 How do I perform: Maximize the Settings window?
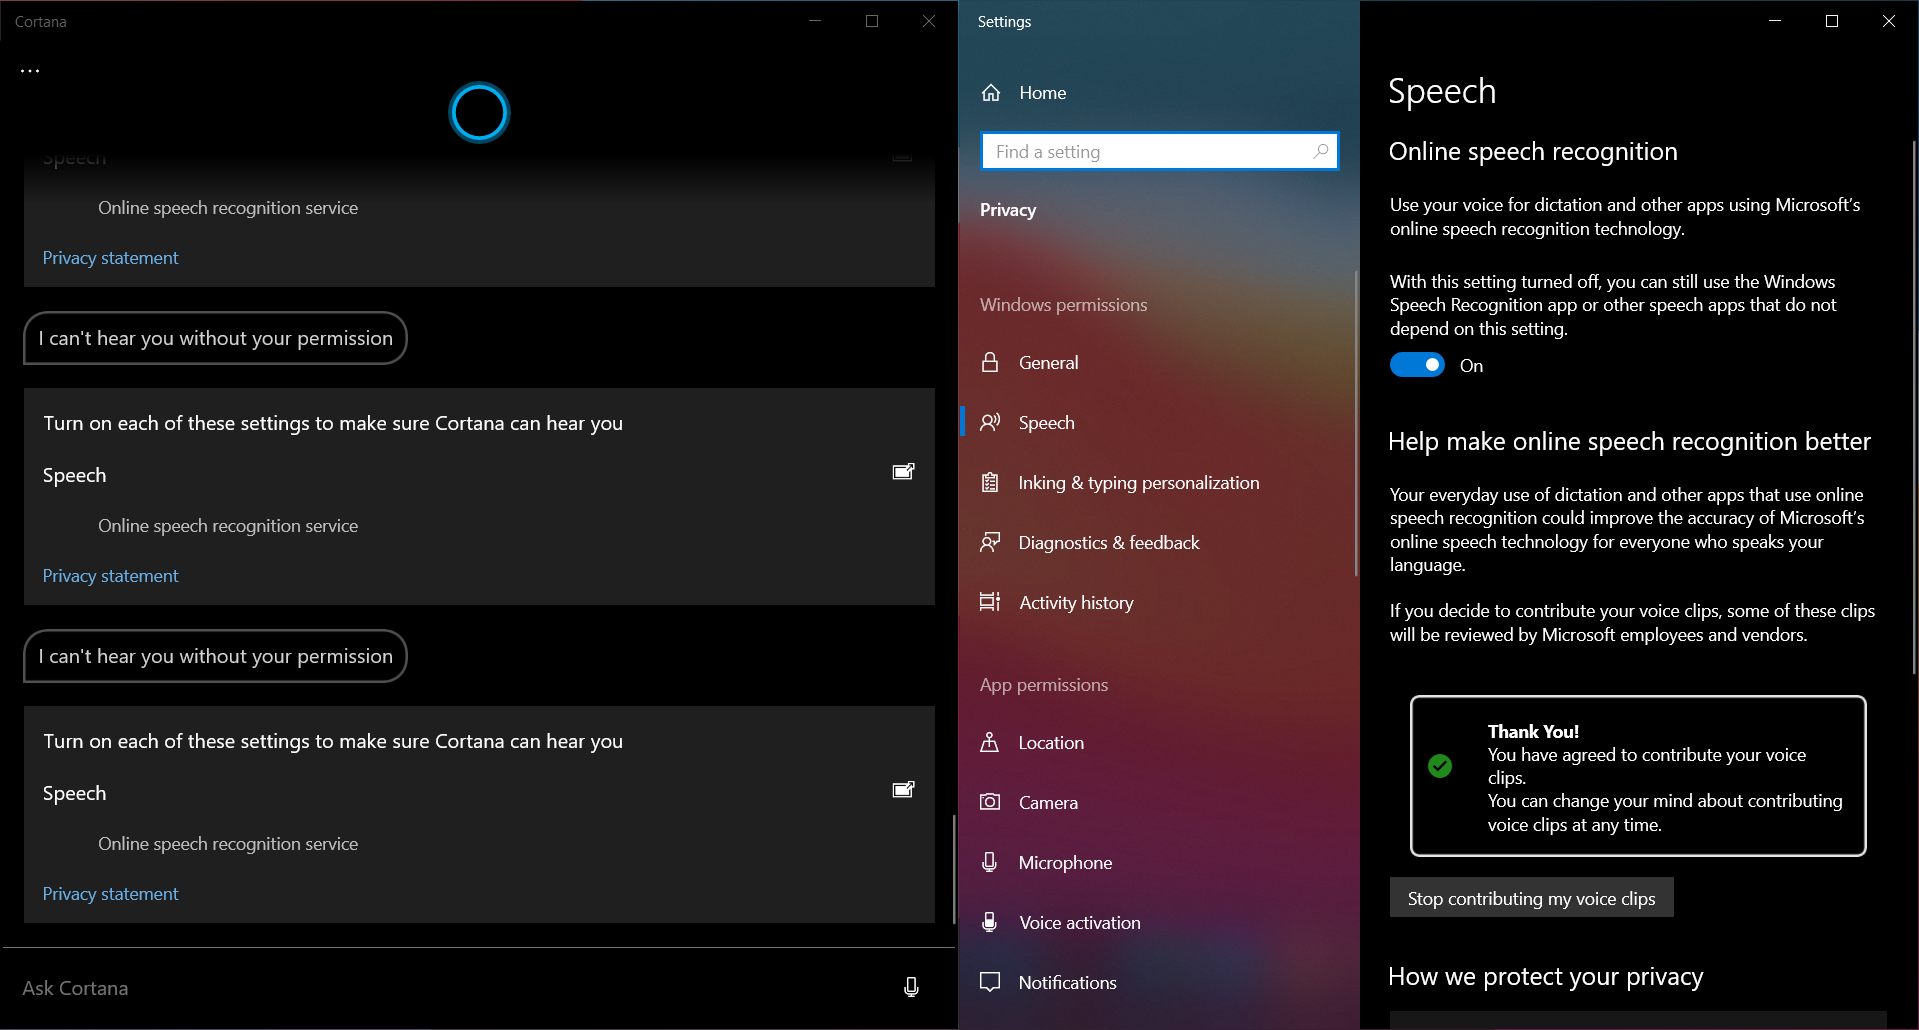[1832, 21]
